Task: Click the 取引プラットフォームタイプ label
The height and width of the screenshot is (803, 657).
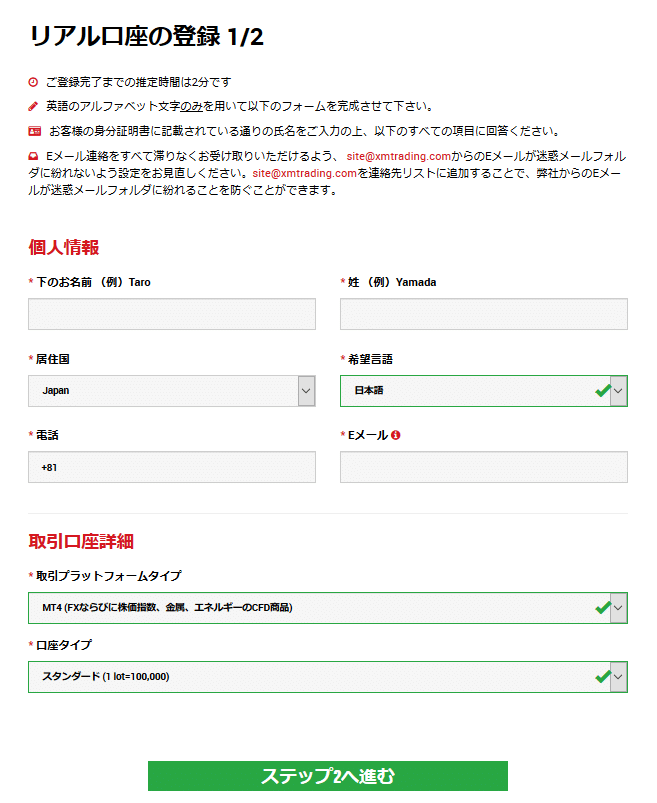Action: coord(109,576)
